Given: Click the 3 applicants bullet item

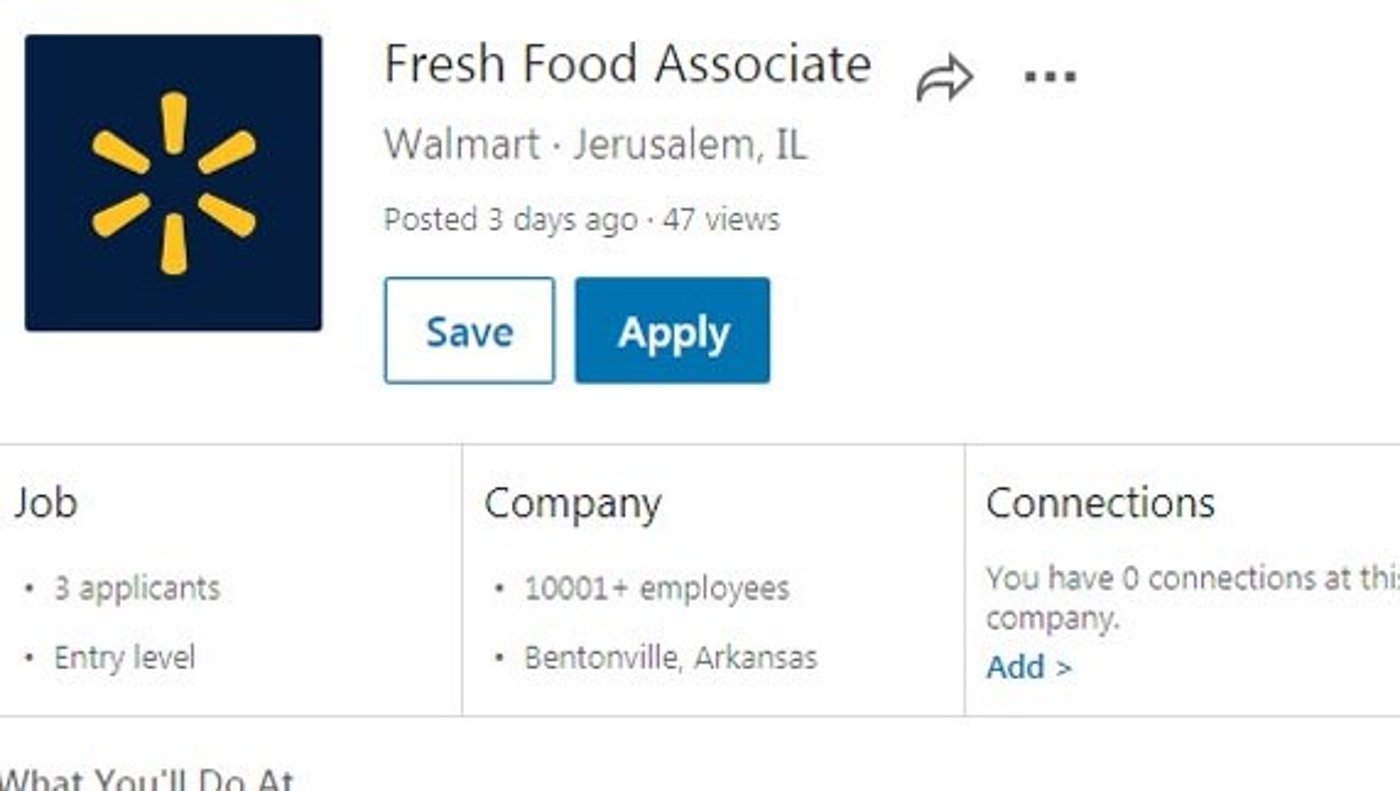Looking at the screenshot, I should coord(137,588).
